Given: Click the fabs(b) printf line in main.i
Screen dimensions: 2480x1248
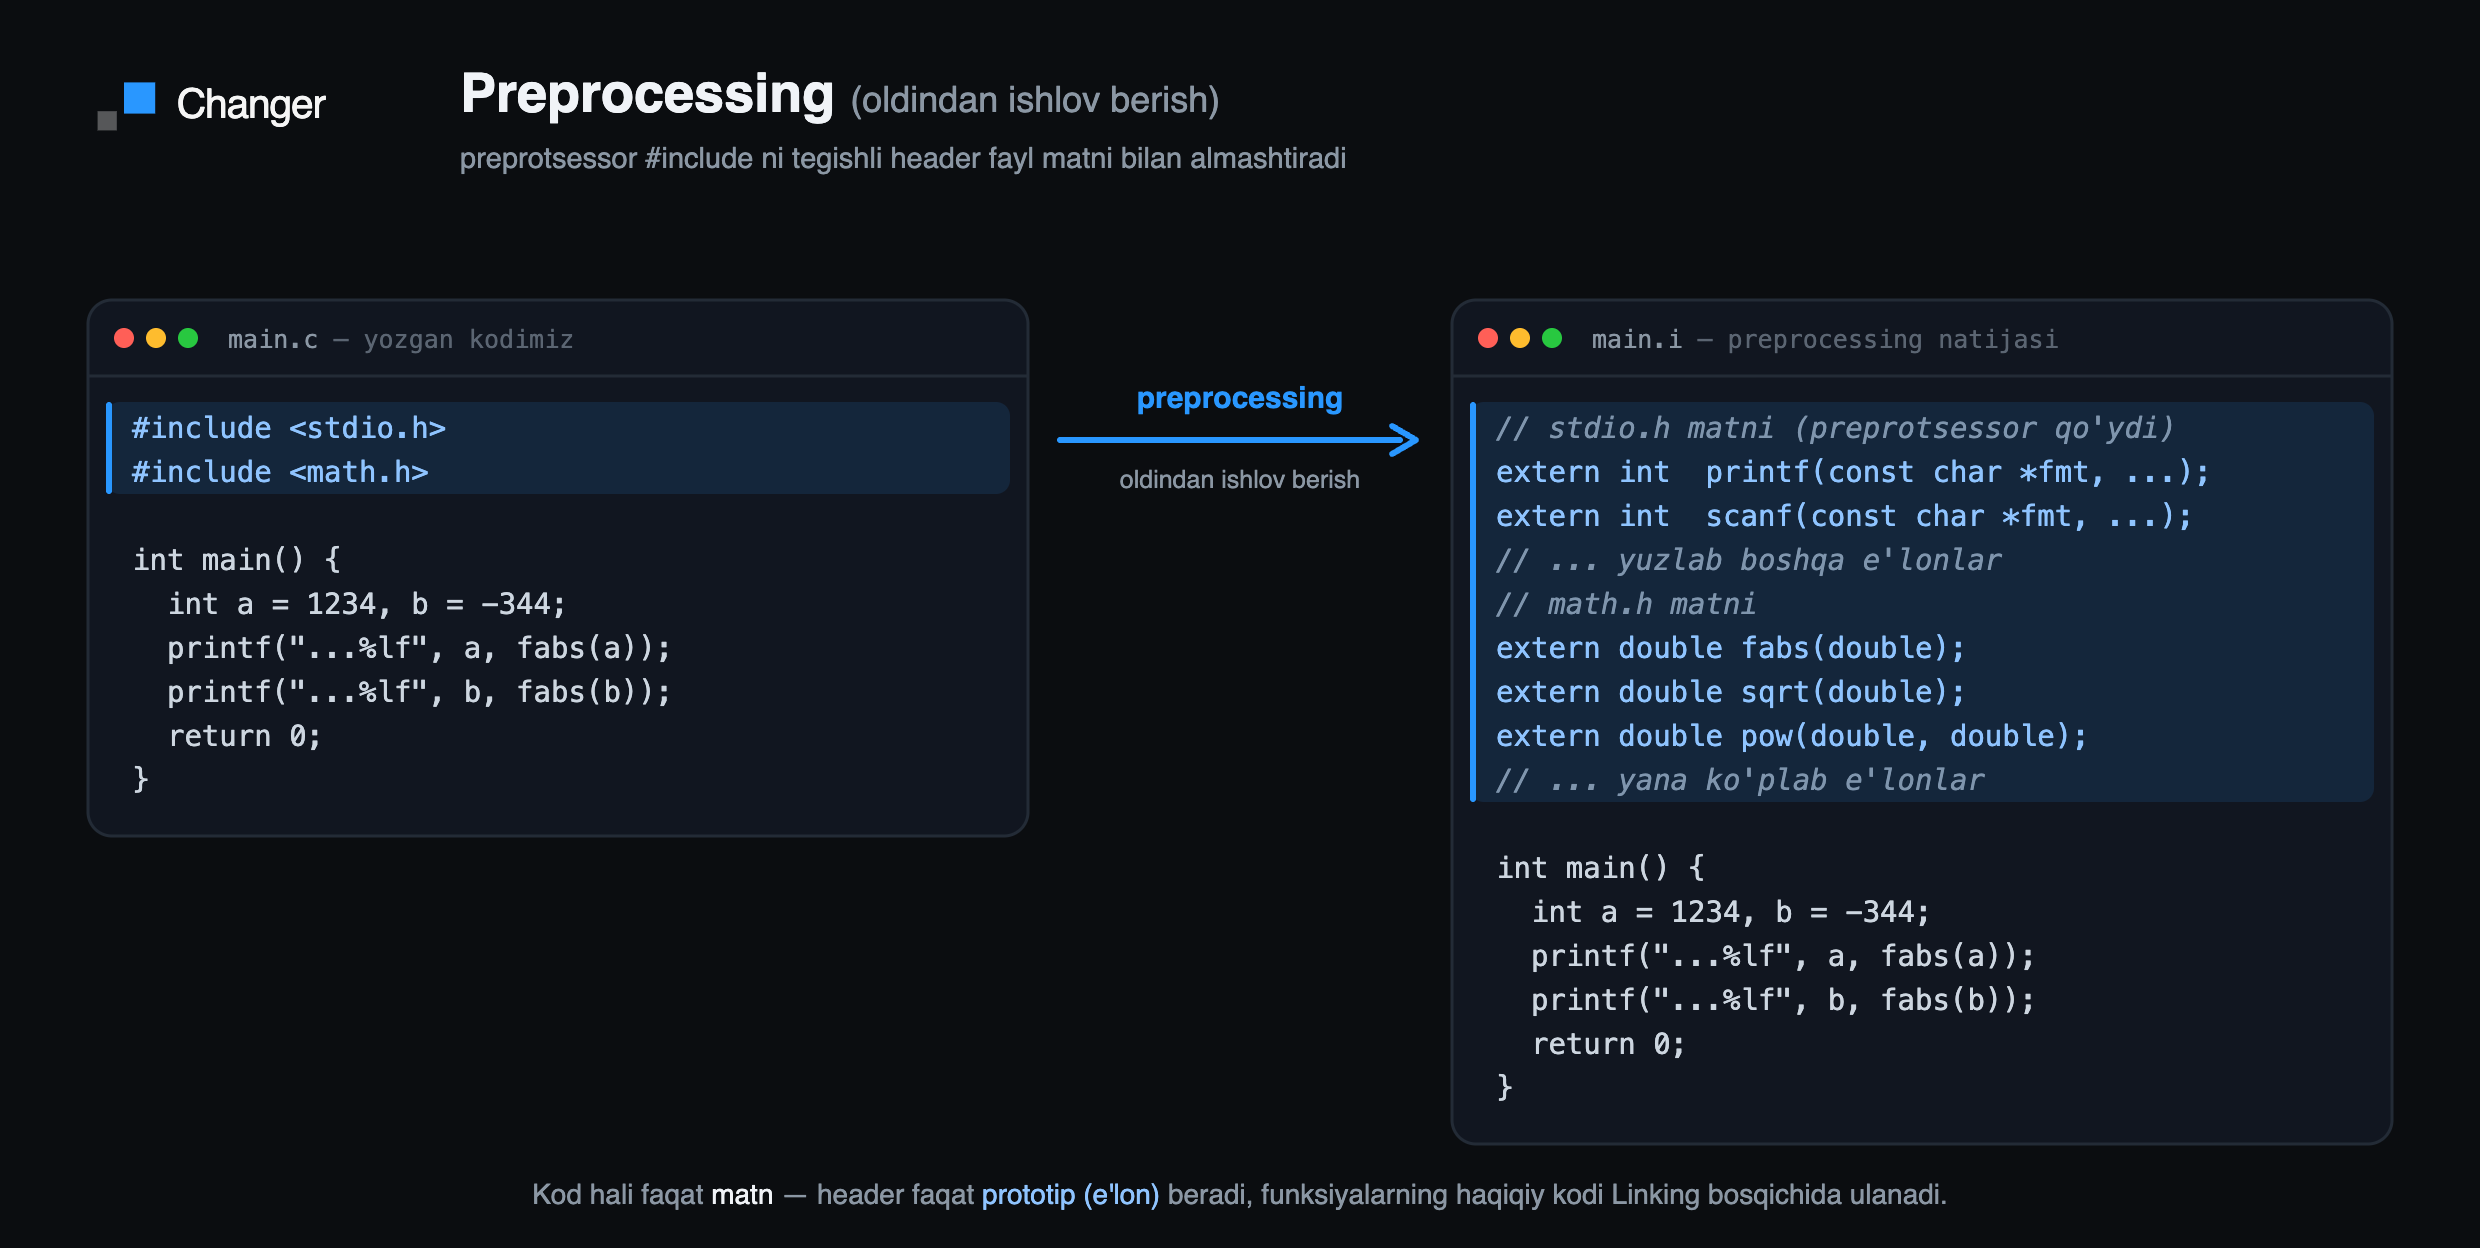Looking at the screenshot, I should click(x=1783, y=1000).
